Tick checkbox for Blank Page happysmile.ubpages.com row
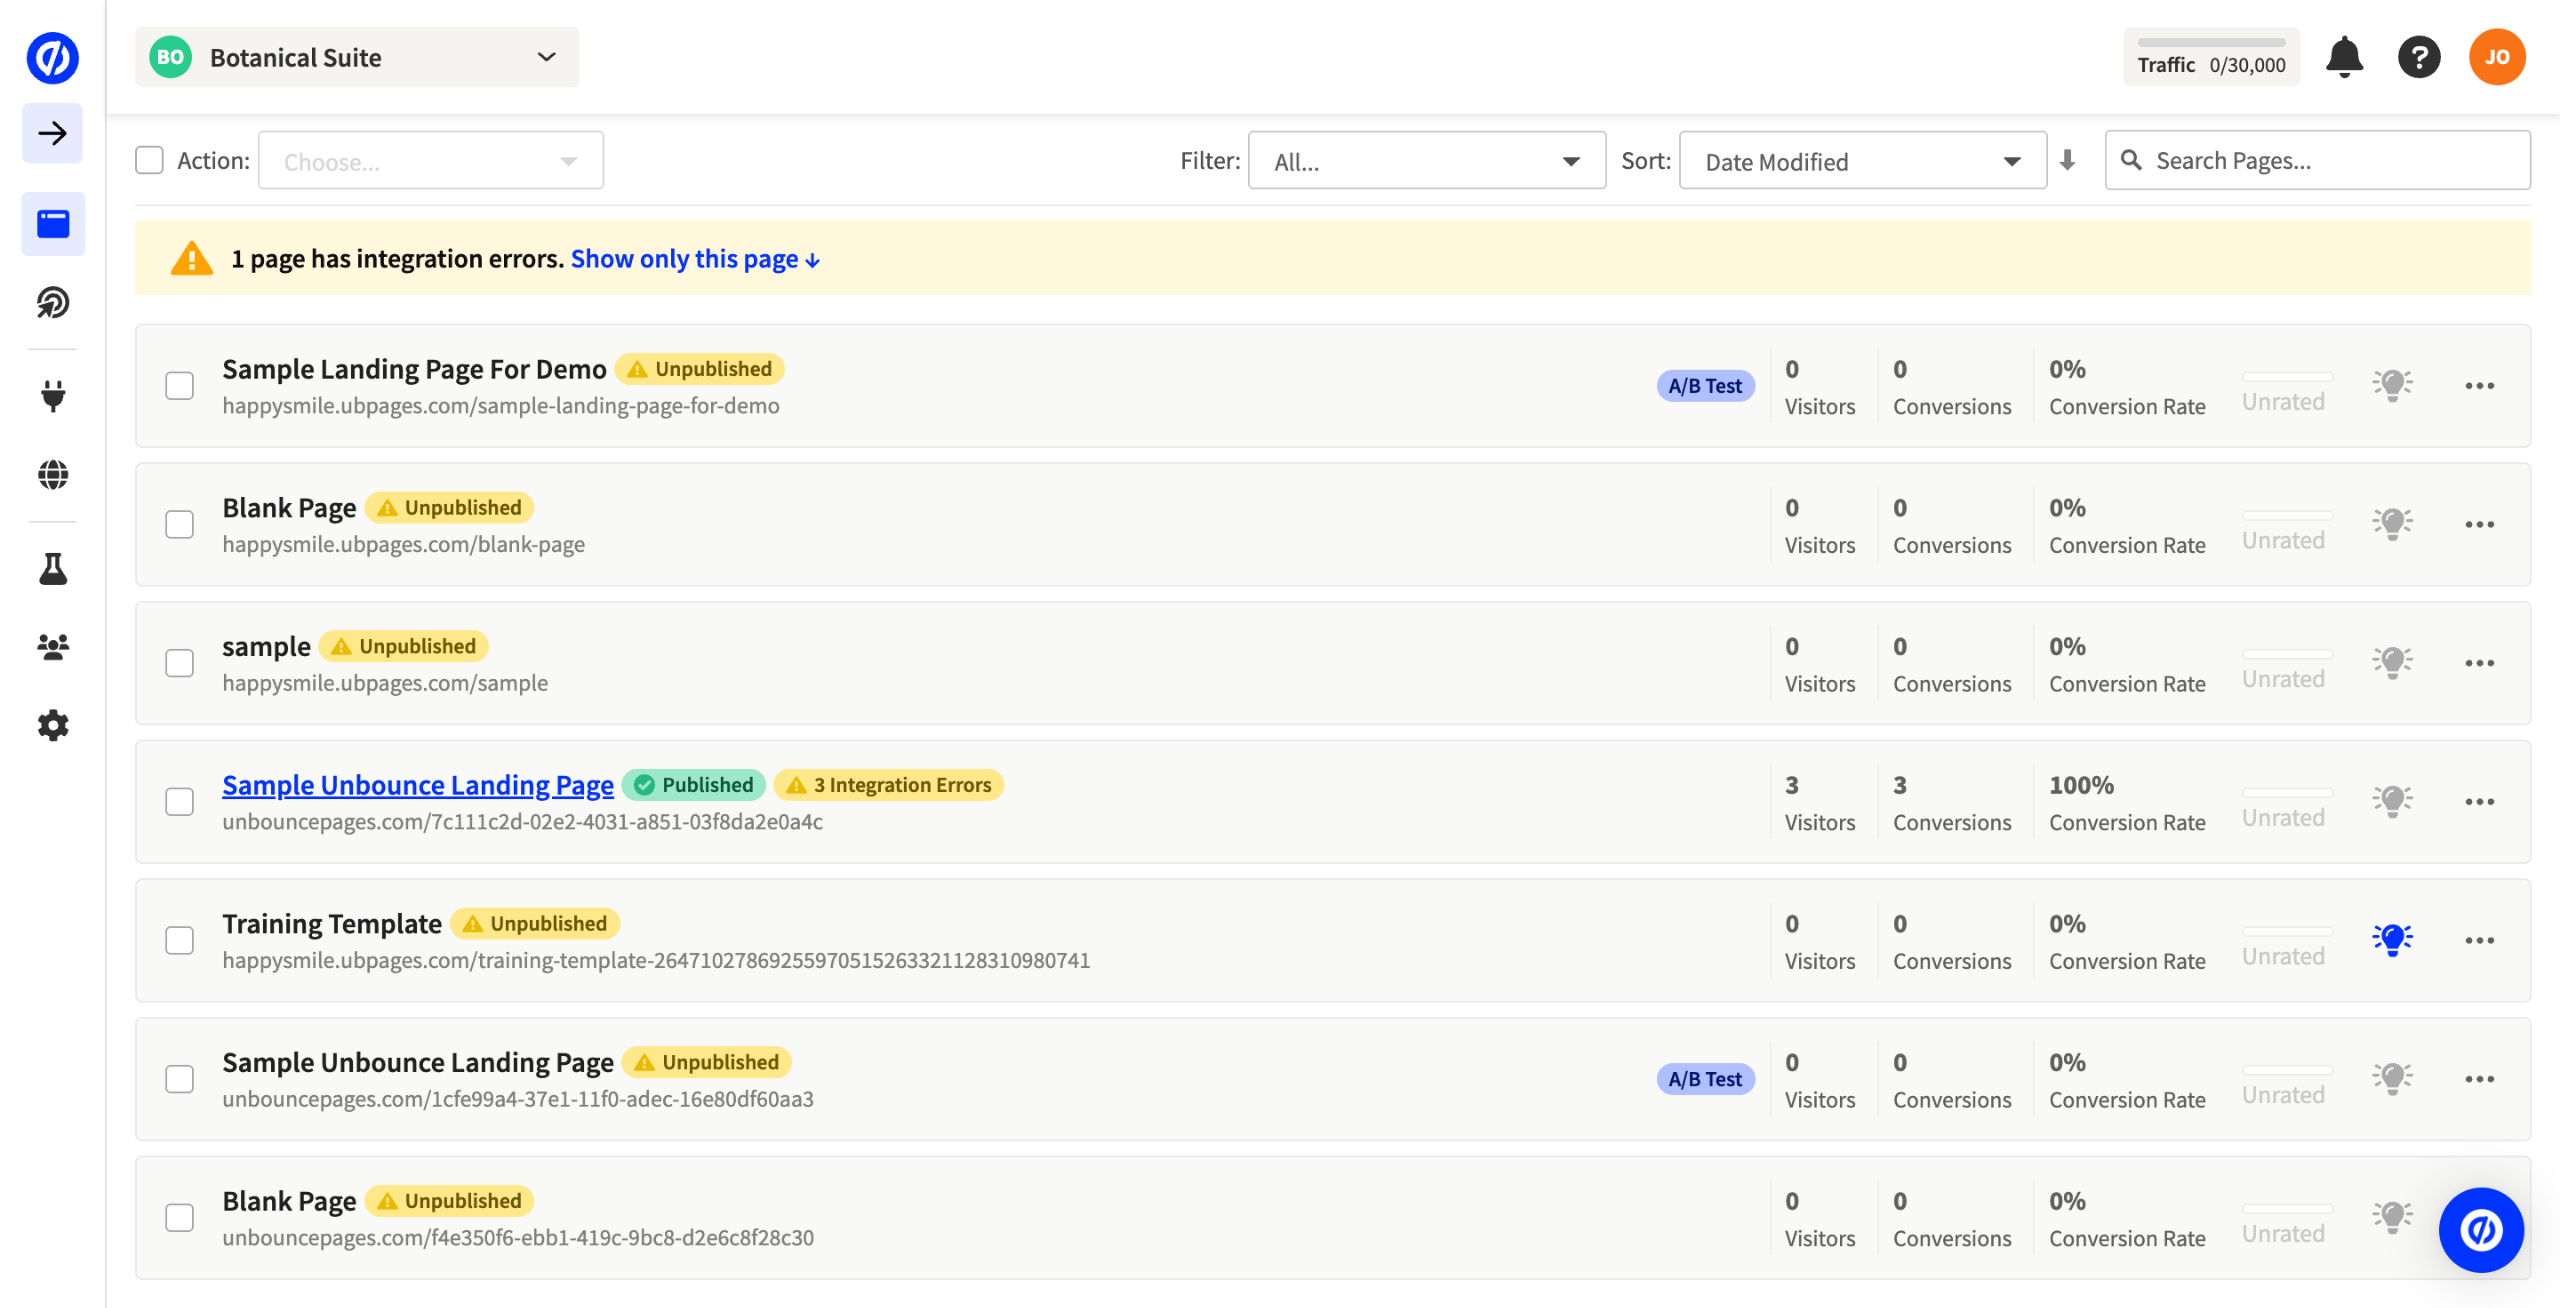 (179, 524)
